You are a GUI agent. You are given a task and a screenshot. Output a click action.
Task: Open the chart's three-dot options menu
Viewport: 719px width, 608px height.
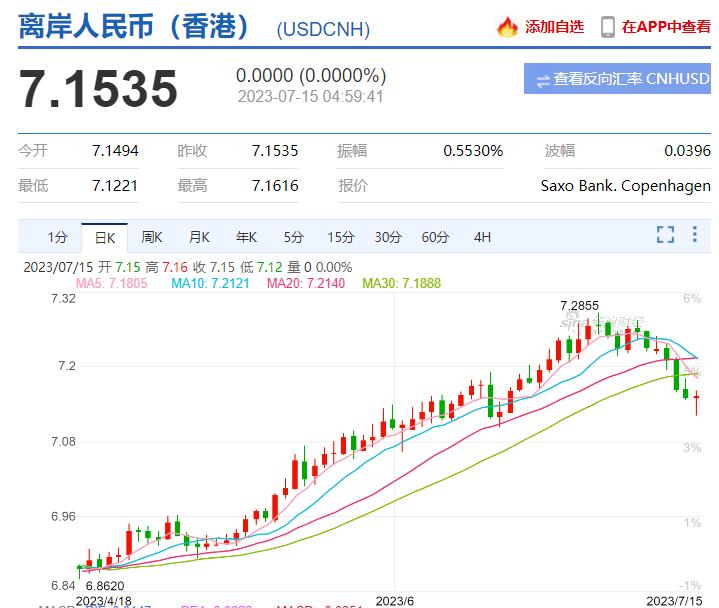(x=695, y=234)
